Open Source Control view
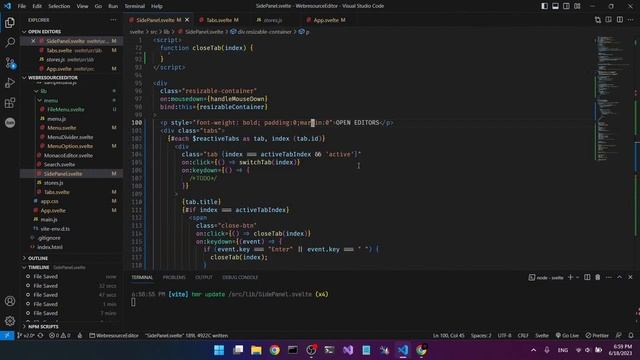 point(10,63)
